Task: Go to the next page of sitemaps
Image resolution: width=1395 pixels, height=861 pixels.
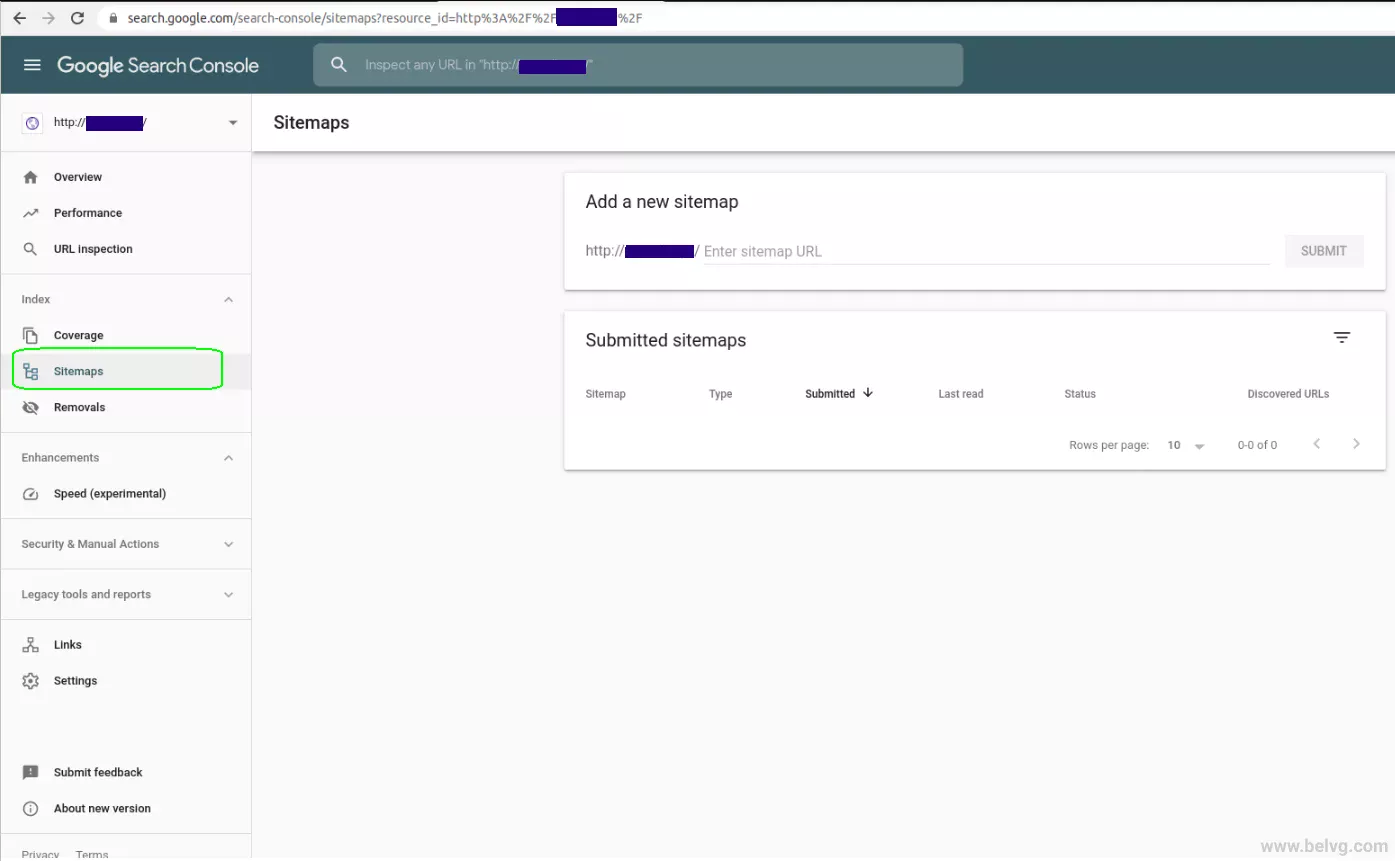Action: (1356, 444)
